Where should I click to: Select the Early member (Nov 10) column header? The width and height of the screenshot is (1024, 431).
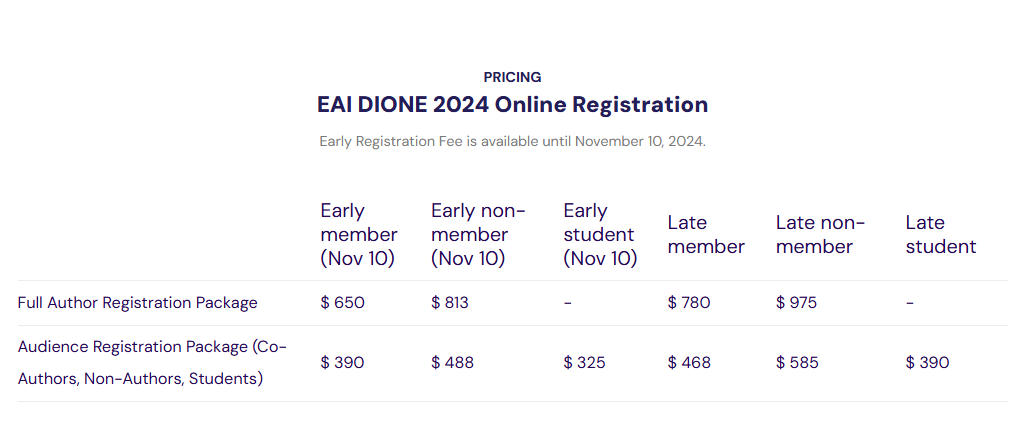(x=358, y=234)
